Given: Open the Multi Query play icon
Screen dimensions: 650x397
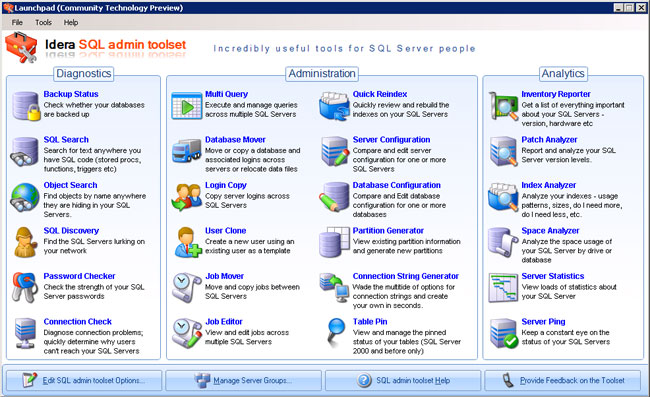Looking at the screenshot, I should (x=187, y=106).
